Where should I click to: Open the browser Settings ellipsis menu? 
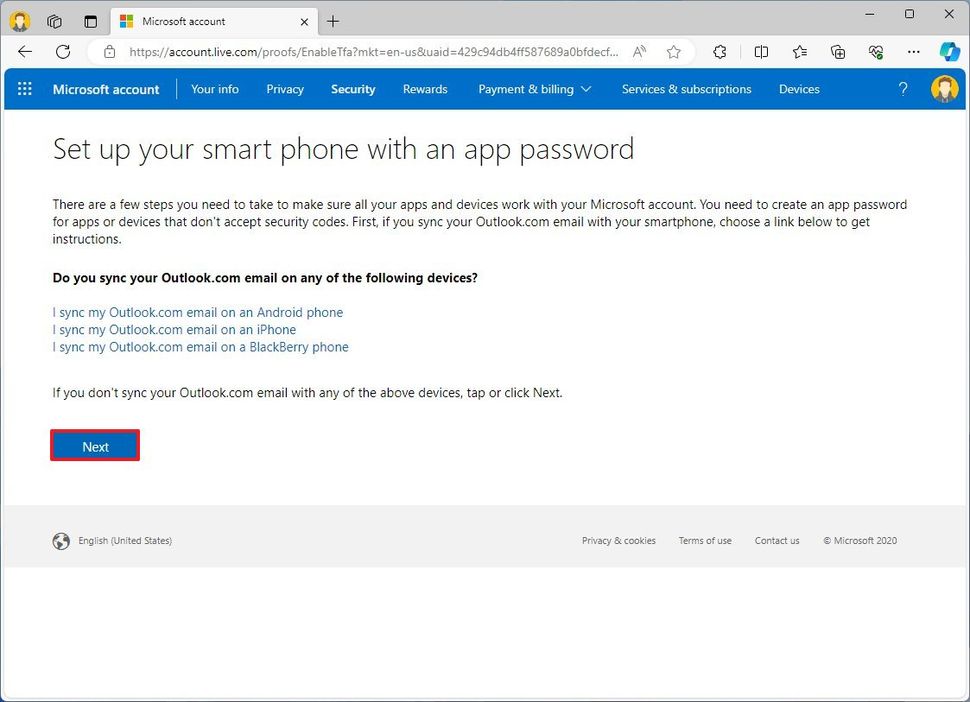pos(913,52)
